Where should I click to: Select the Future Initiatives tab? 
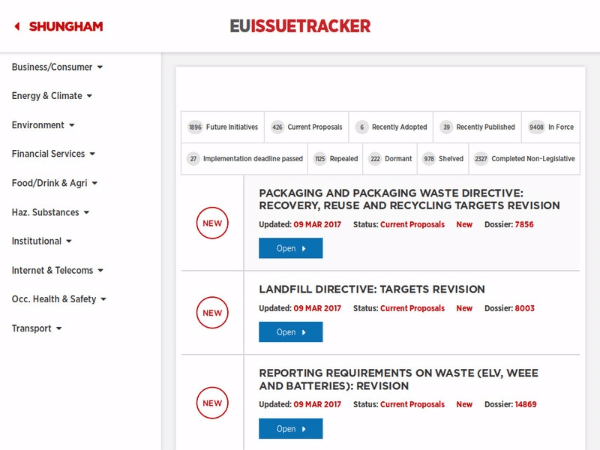pos(223,127)
